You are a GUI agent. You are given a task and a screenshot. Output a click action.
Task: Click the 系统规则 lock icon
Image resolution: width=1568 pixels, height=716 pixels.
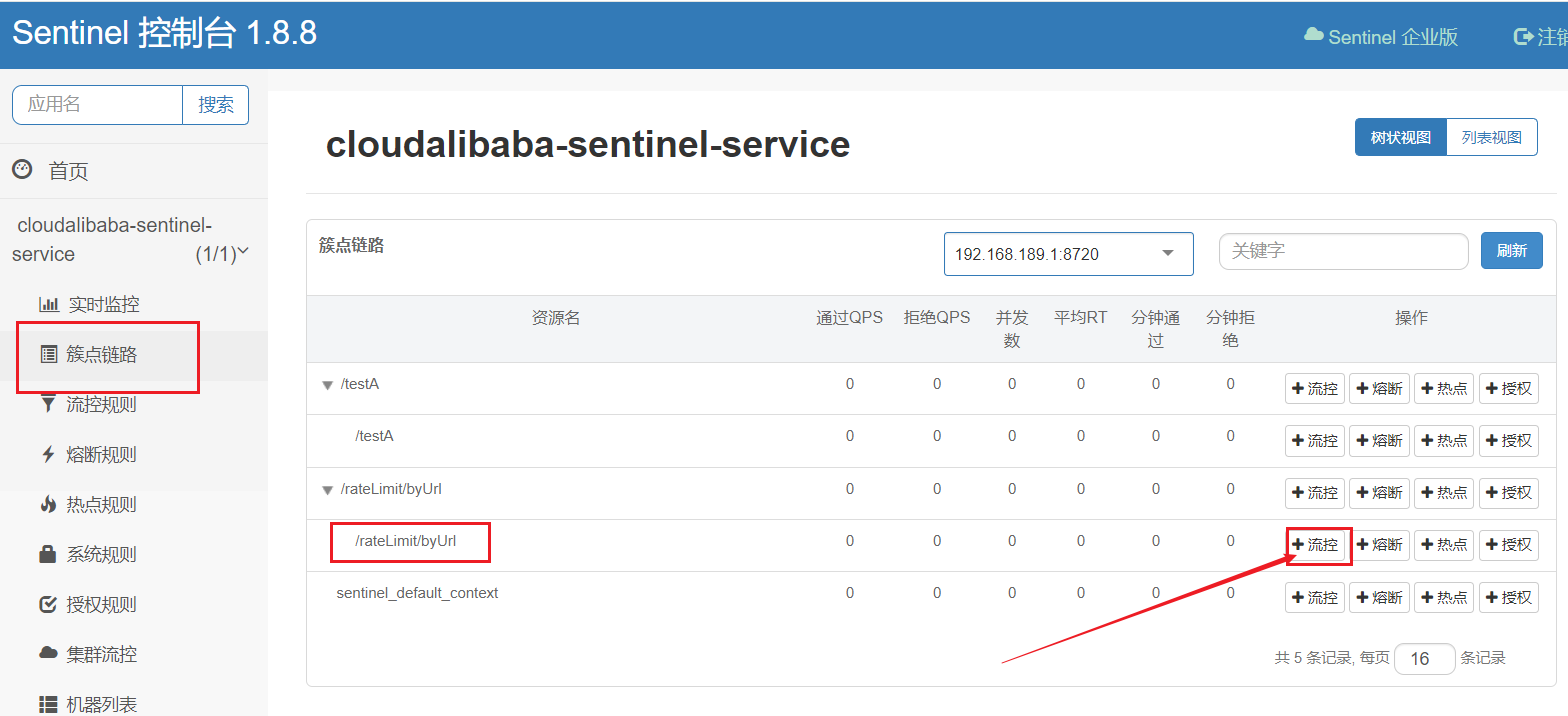48,554
